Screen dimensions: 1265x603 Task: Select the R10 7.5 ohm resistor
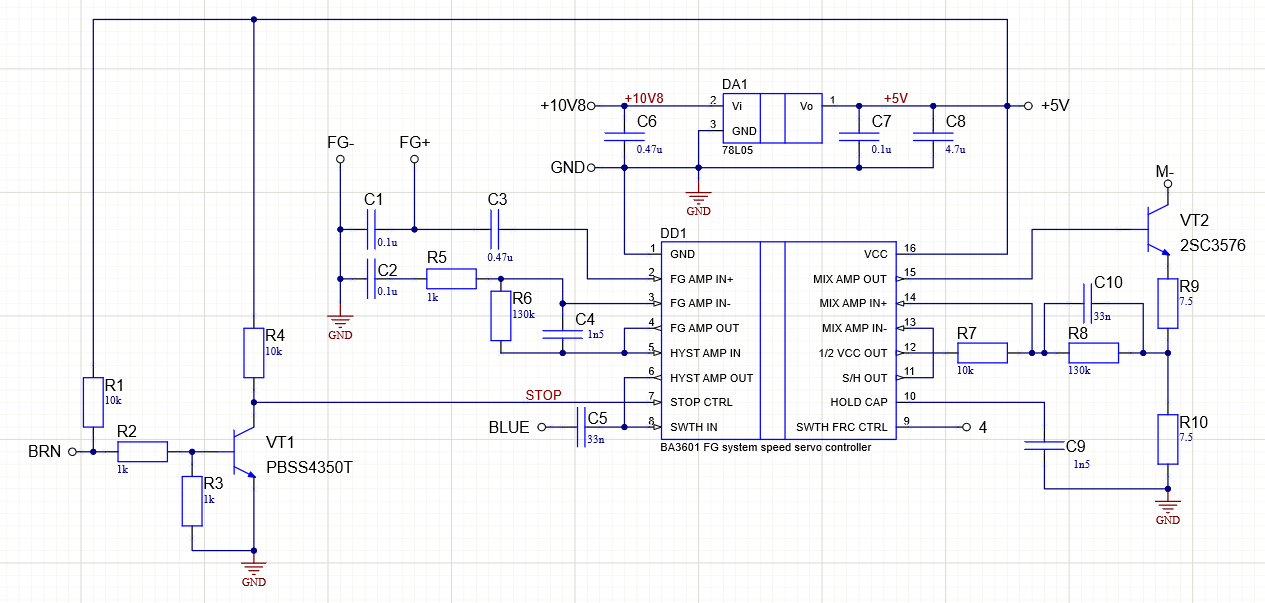[x=1167, y=439]
